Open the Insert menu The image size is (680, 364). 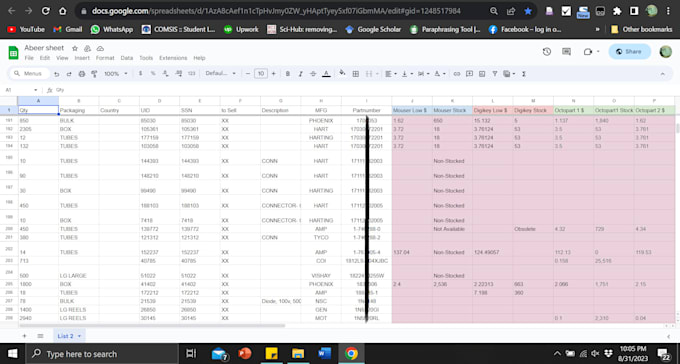click(x=82, y=58)
